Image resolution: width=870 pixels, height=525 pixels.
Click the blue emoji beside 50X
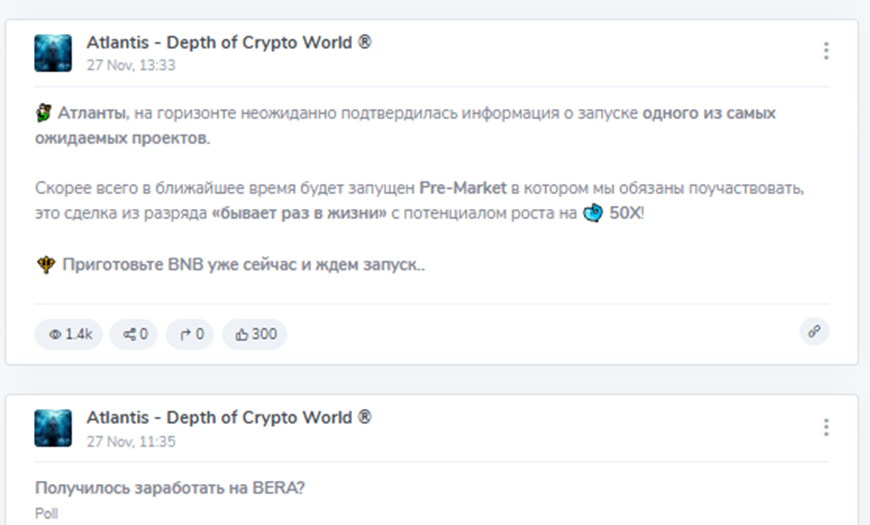(x=592, y=213)
